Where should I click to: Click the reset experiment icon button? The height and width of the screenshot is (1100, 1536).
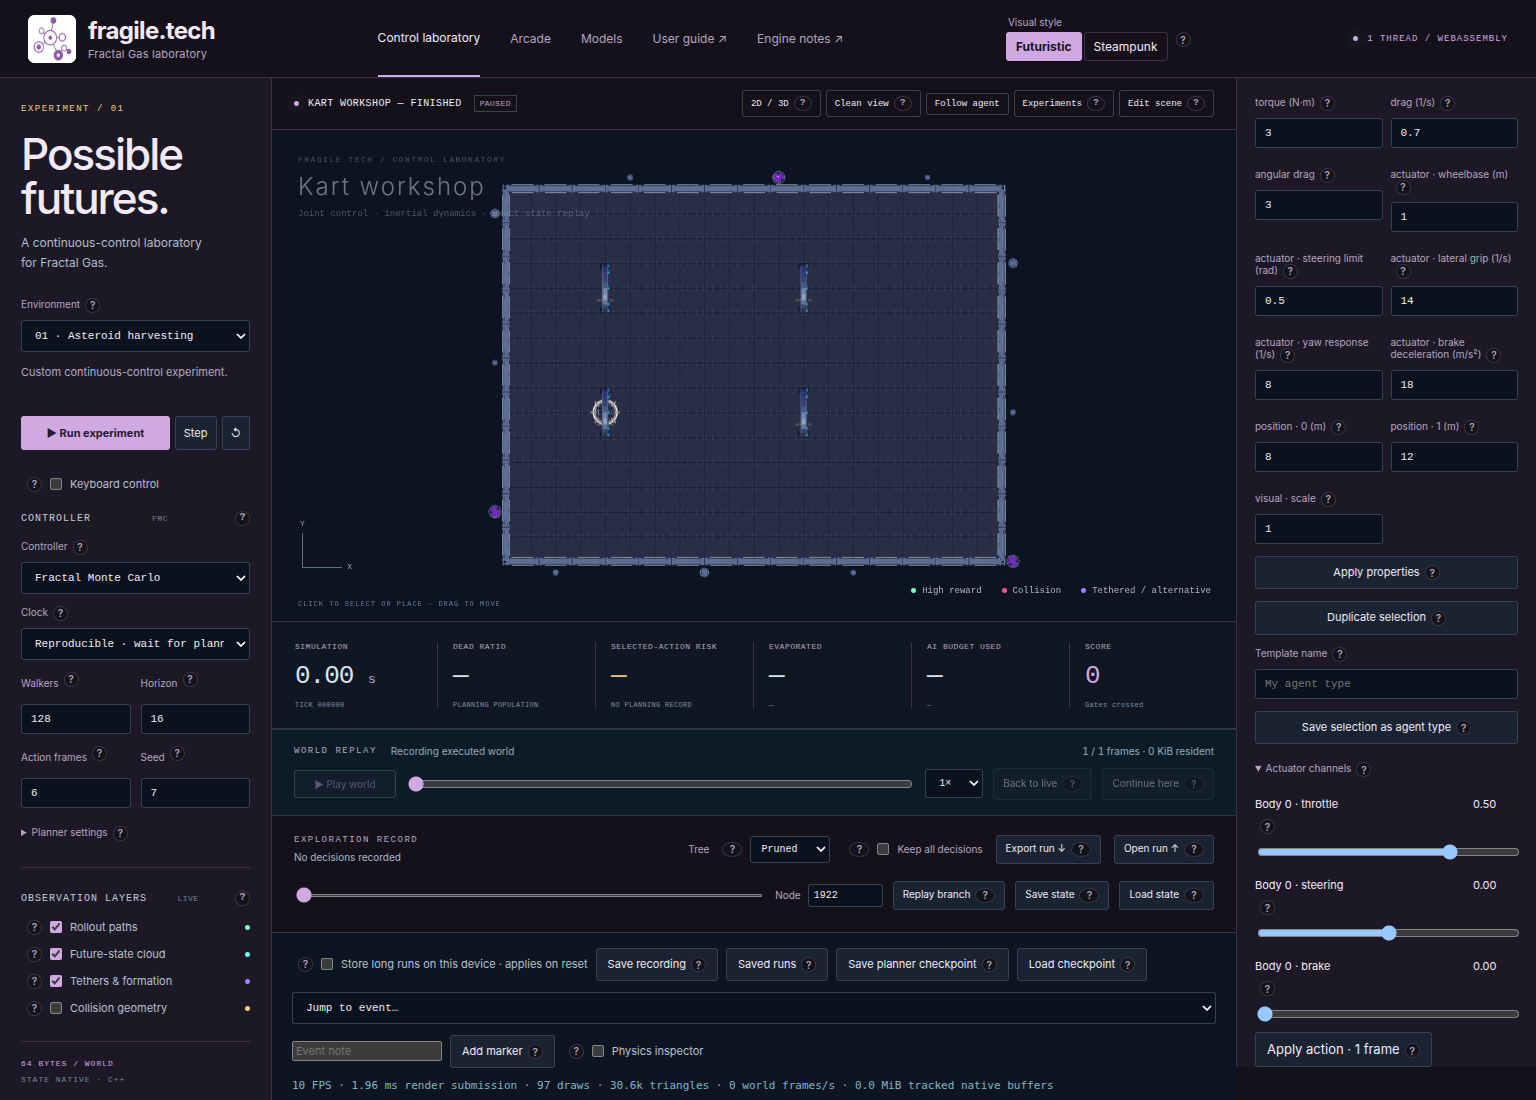pyautogui.click(x=236, y=433)
